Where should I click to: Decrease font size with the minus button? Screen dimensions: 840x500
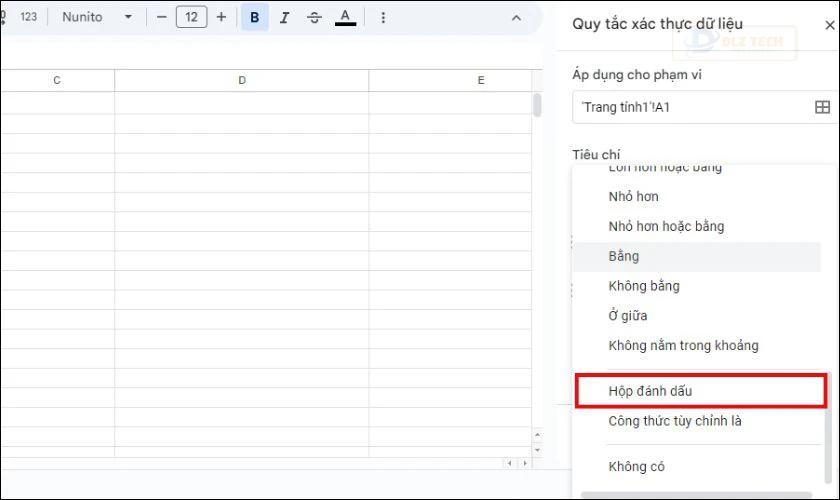click(162, 18)
